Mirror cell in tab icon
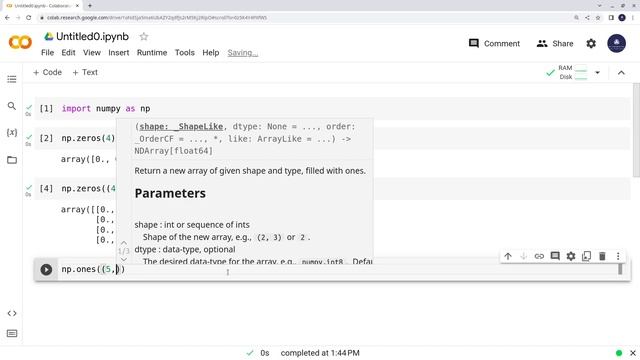 (x=587, y=256)
